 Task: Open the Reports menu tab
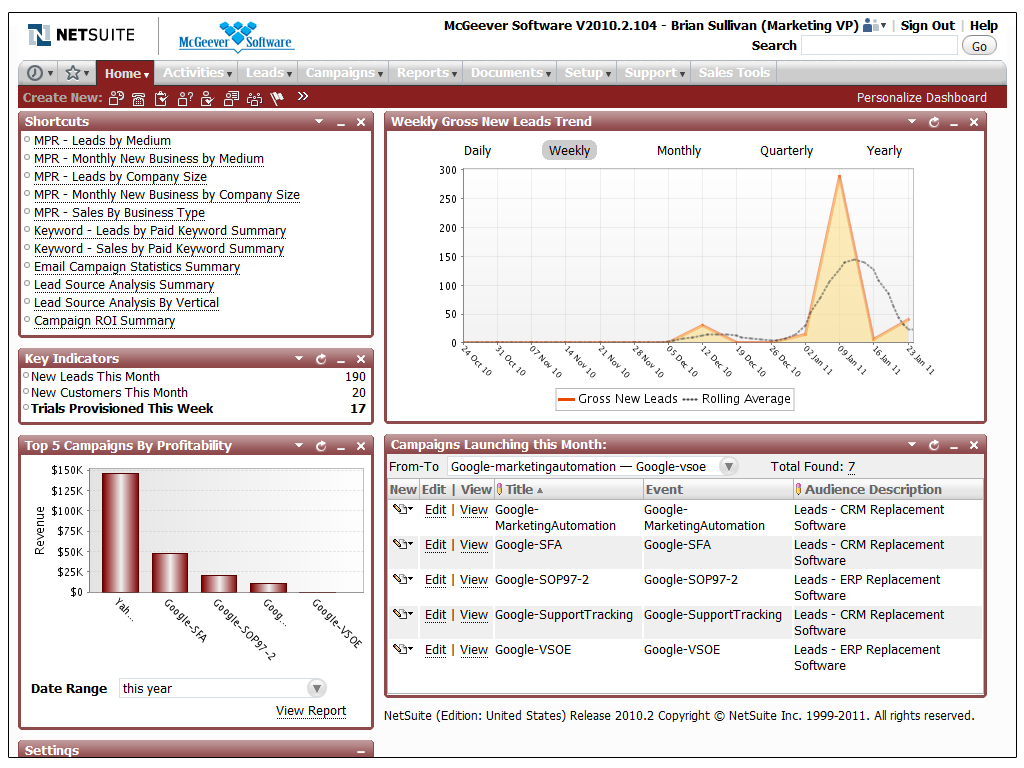pyautogui.click(x=426, y=73)
